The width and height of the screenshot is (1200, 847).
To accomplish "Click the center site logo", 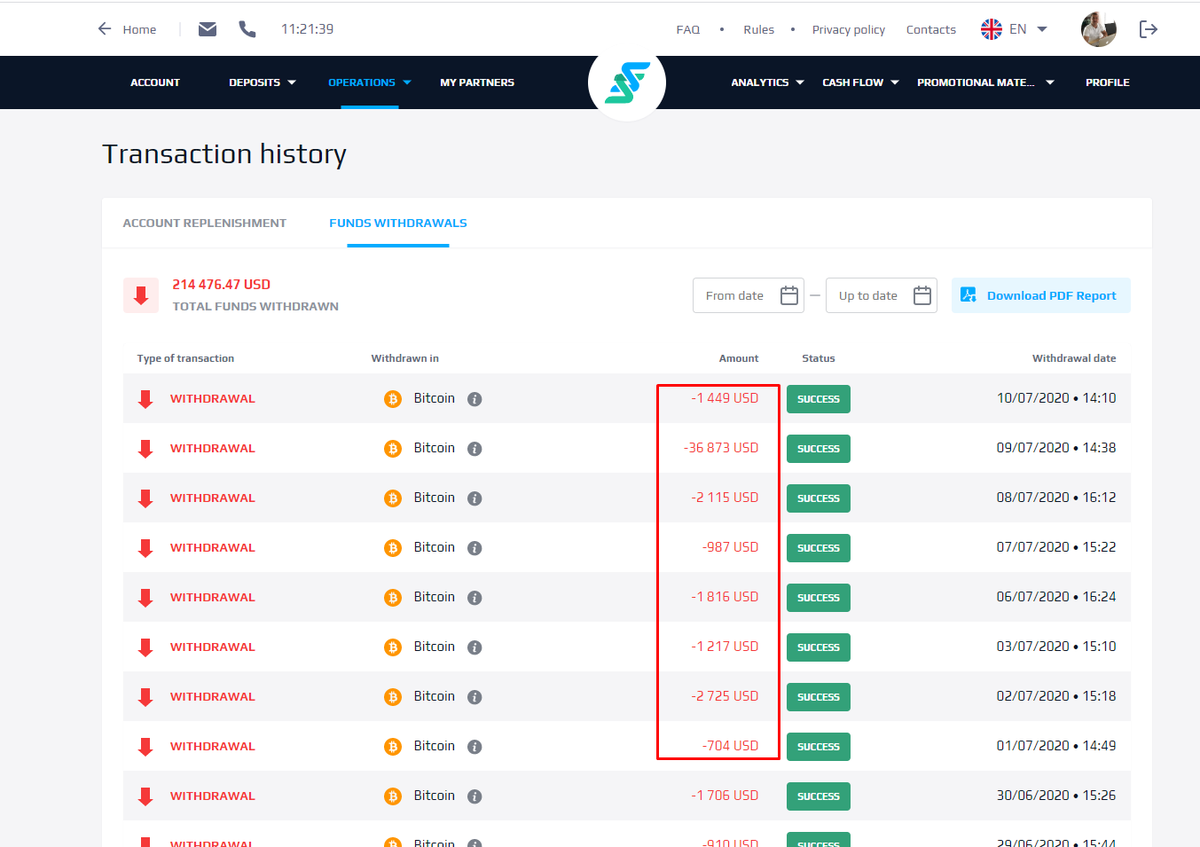I will [627, 83].
